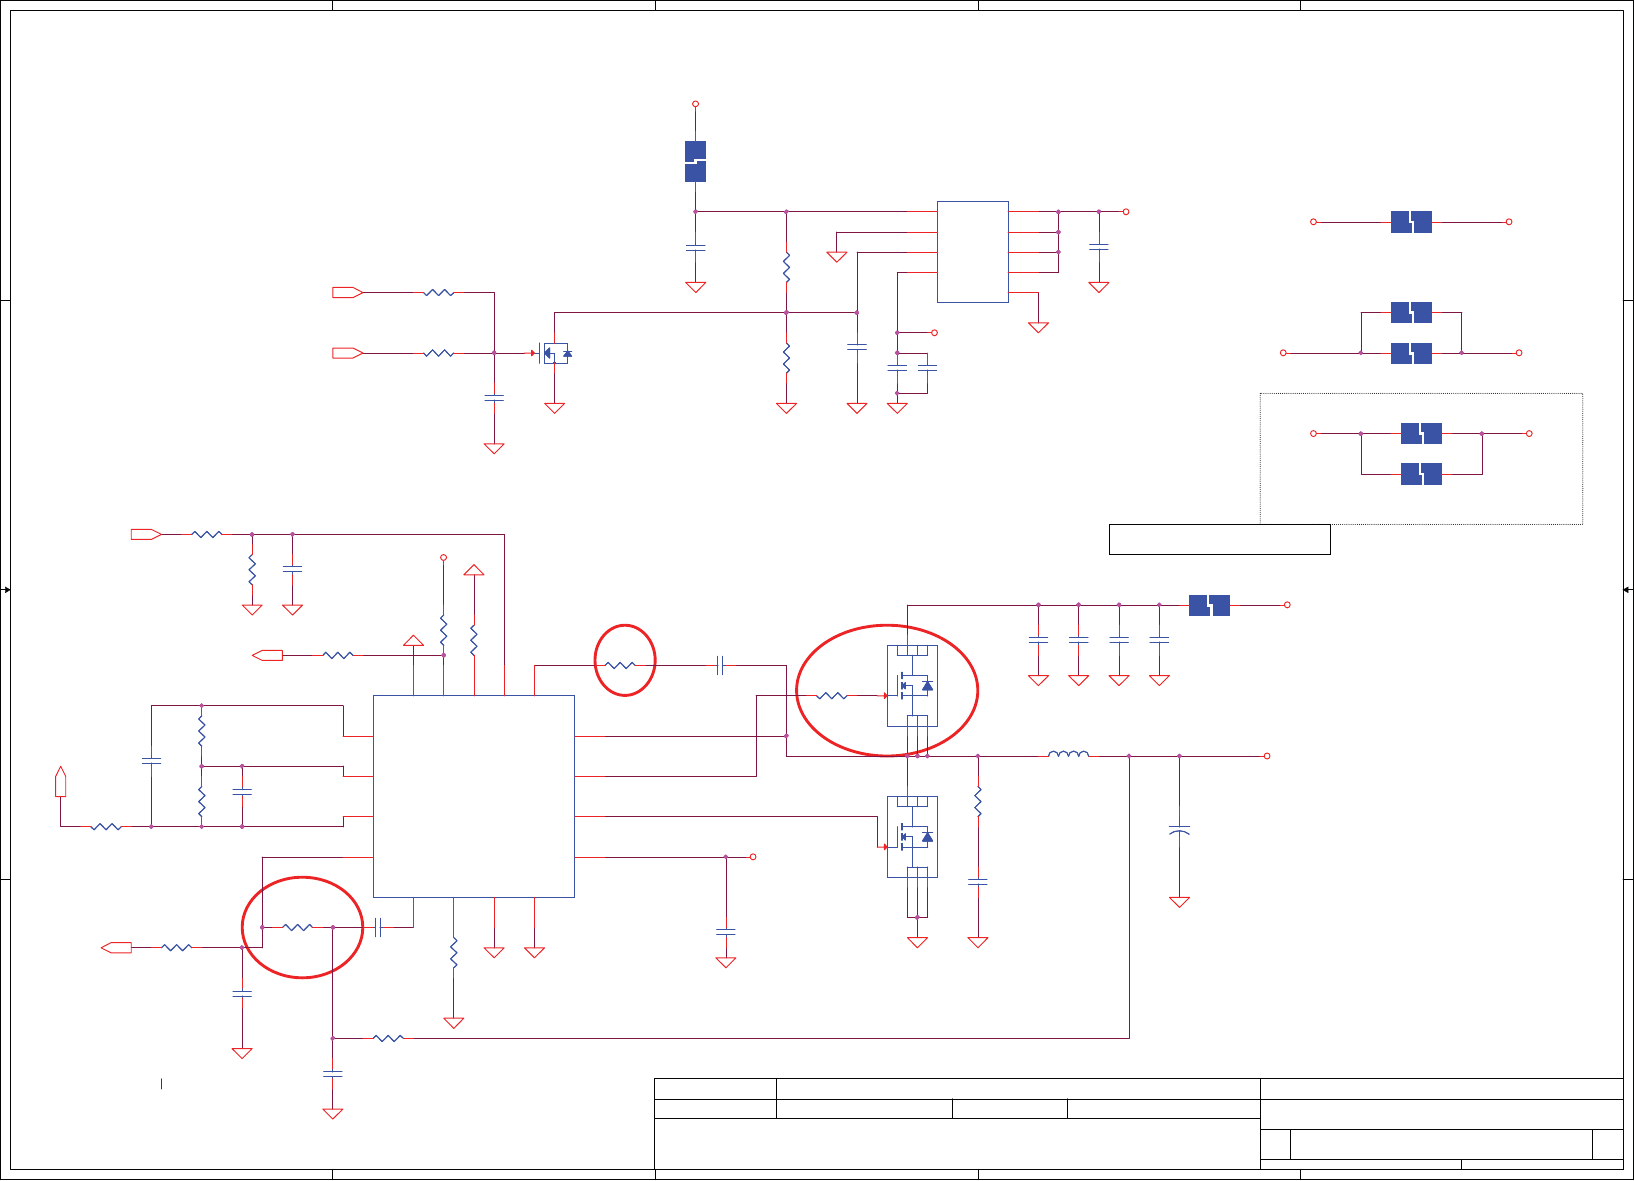1634x1181 pixels.
Task: Select the lower jumper inside the dashed box
Action: coord(1421,474)
